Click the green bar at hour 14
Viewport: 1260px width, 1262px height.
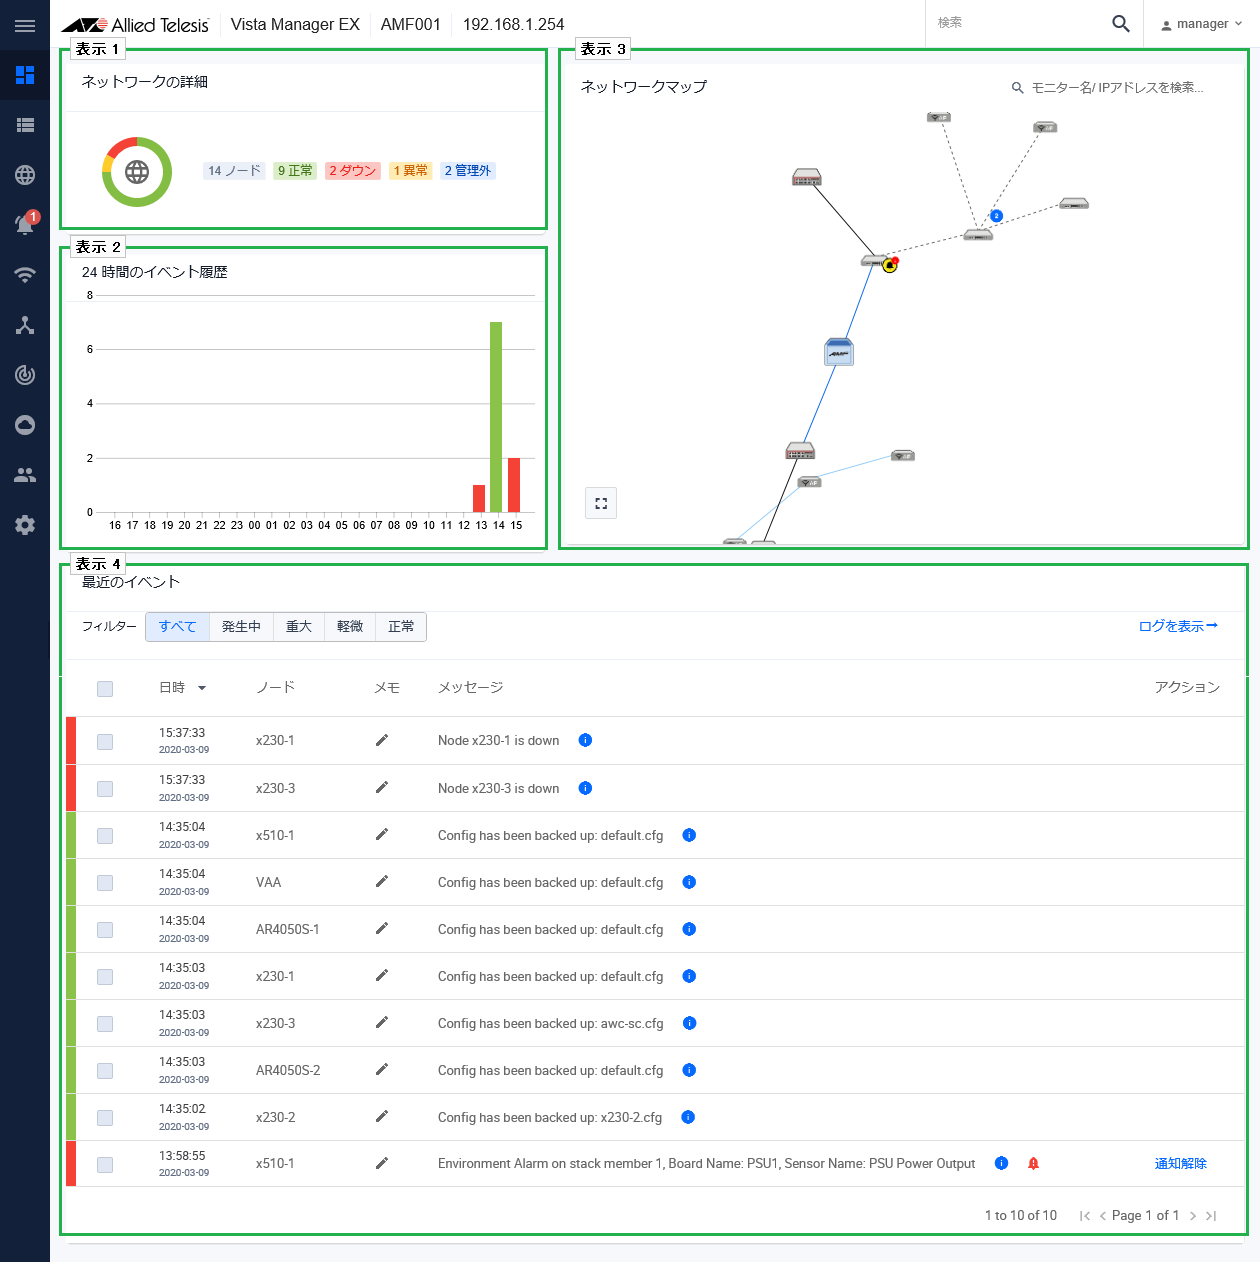[x=496, y=417]
